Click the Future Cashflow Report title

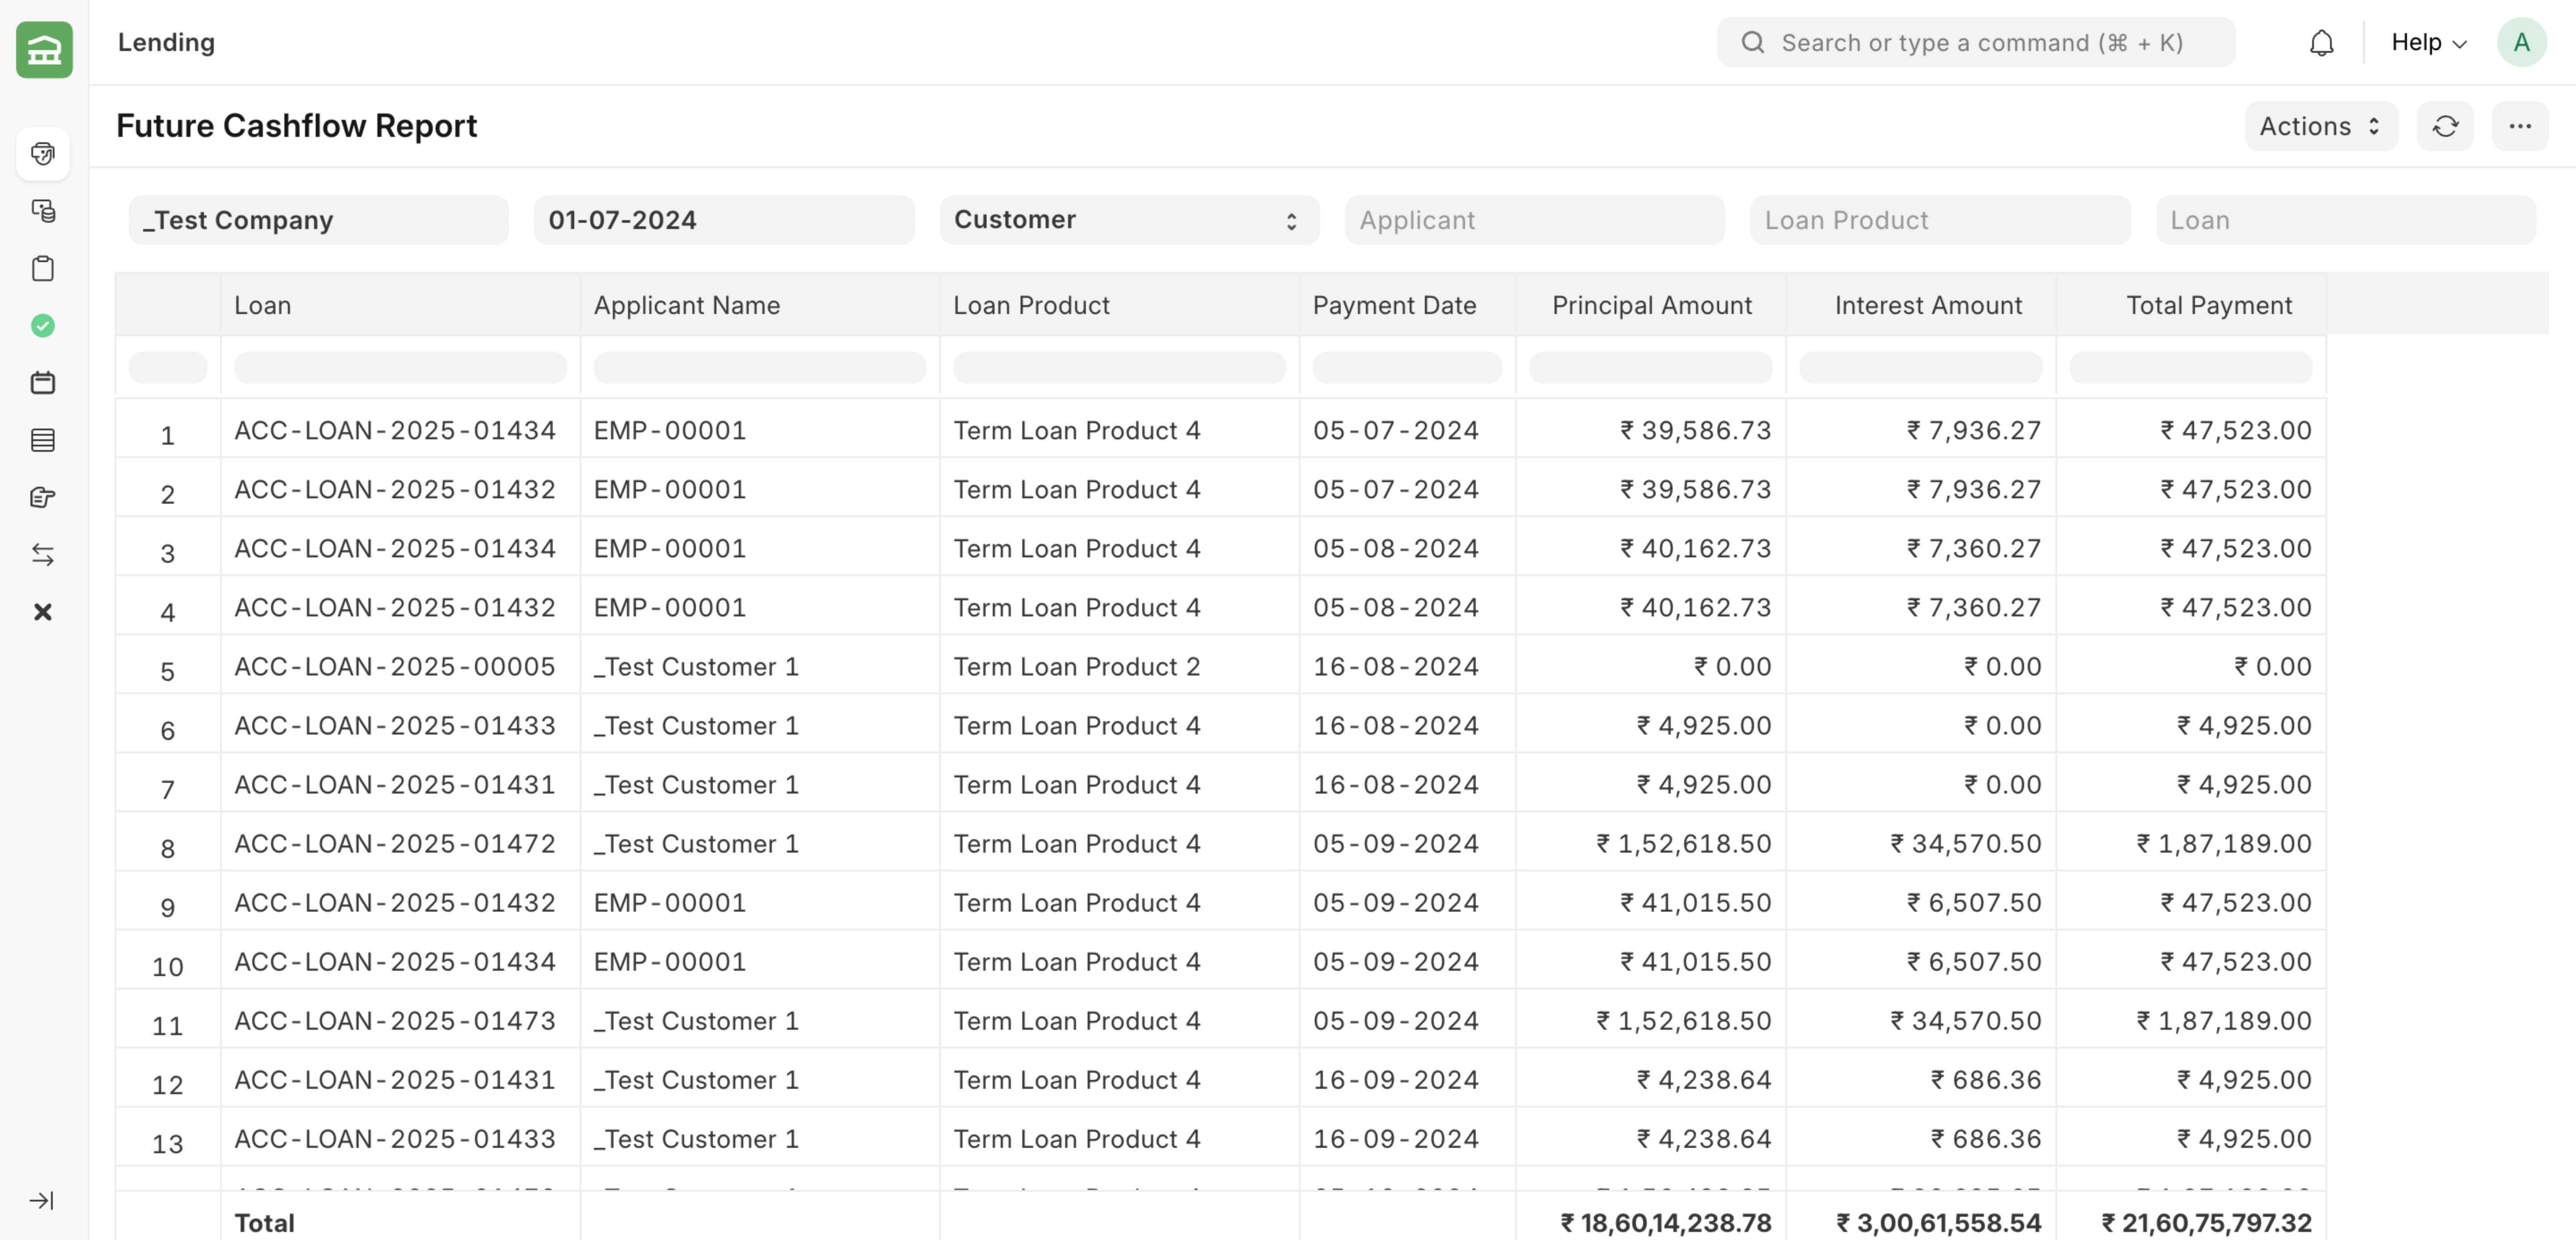[x=297, y=126]
